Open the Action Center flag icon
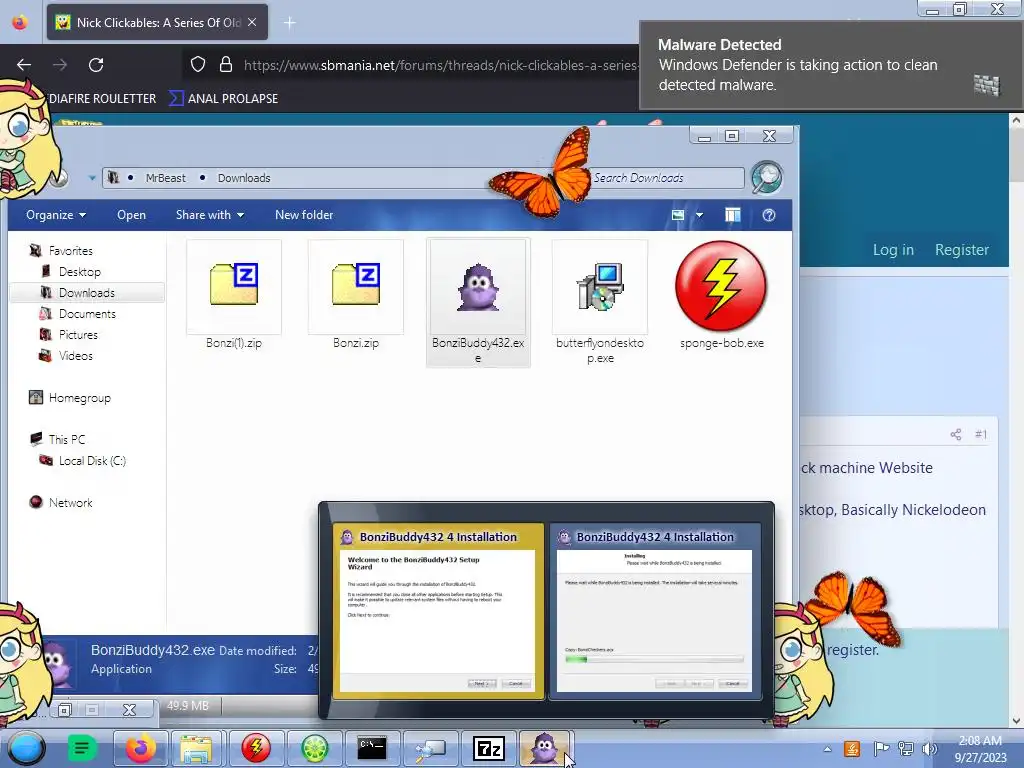 click(880, 749)
